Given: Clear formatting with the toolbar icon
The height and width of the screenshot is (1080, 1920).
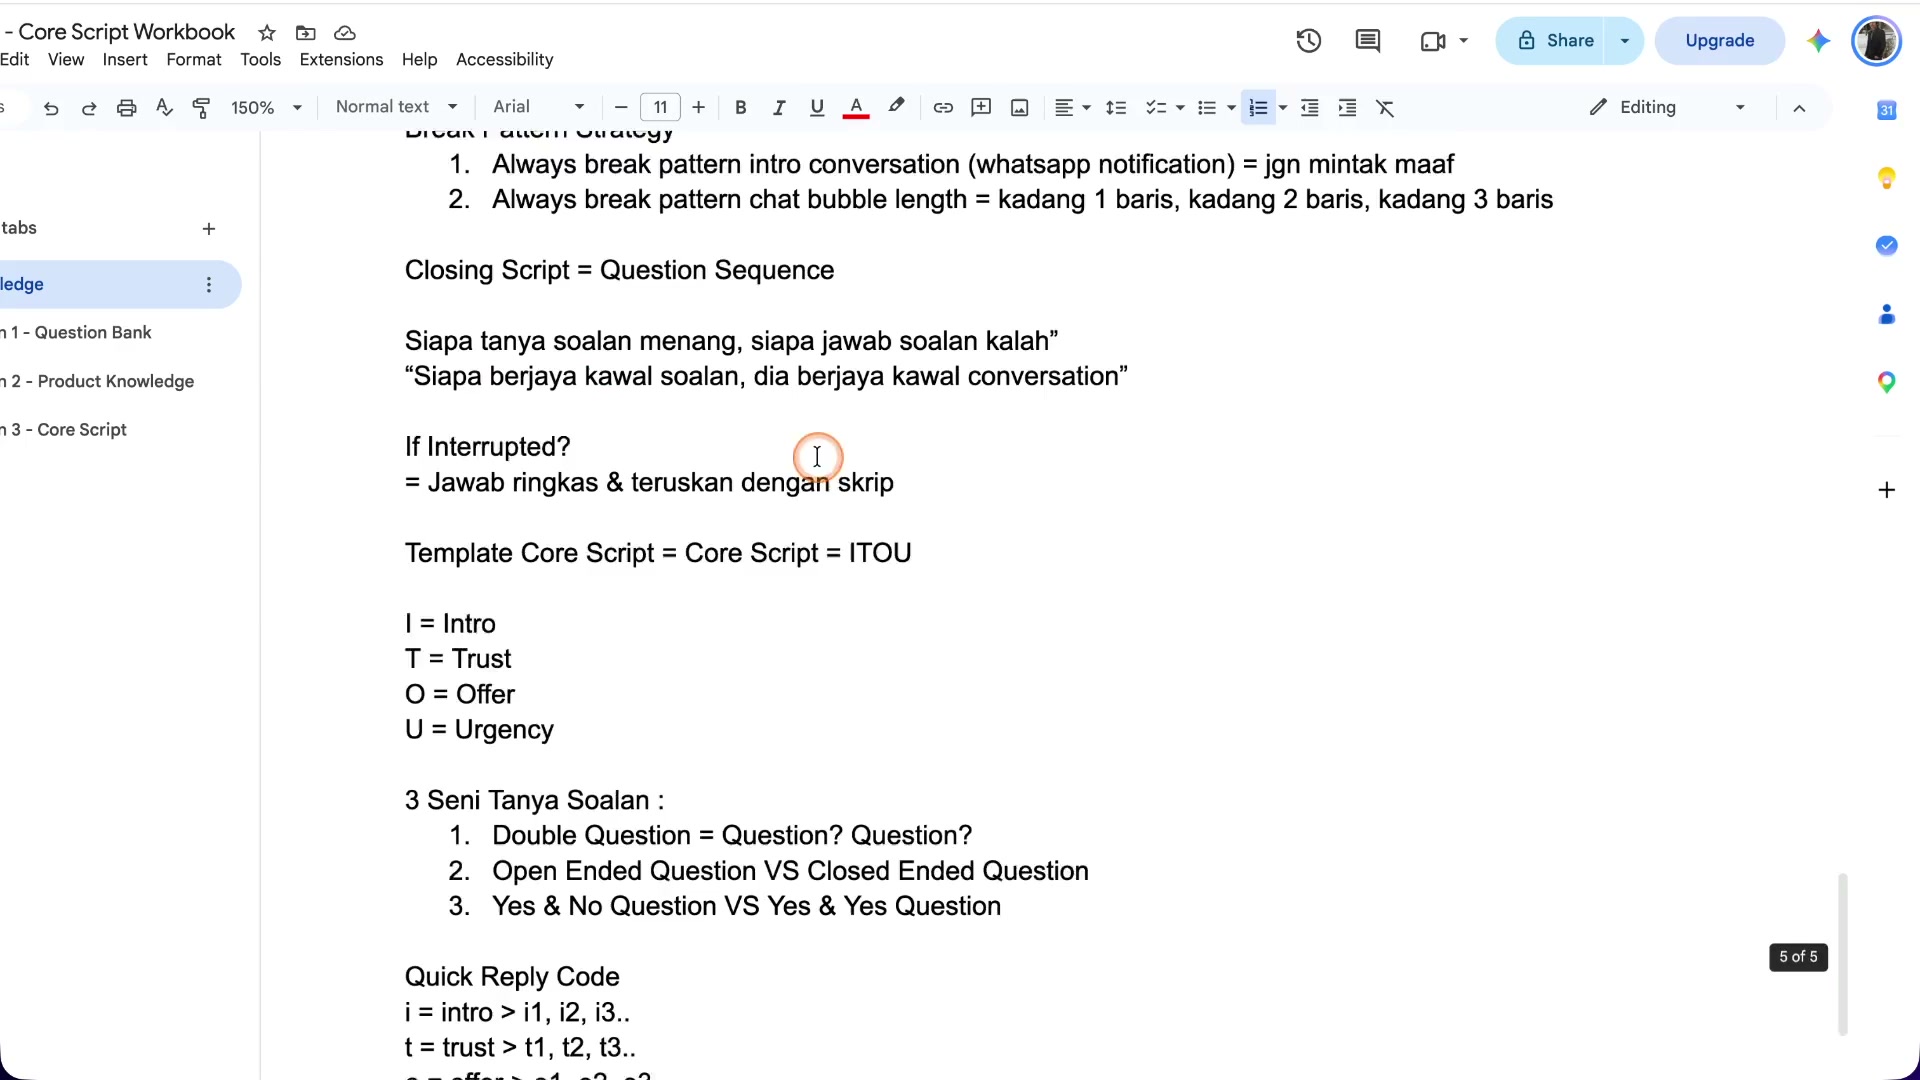Looking at the screenshot, I should point(1386,108).
